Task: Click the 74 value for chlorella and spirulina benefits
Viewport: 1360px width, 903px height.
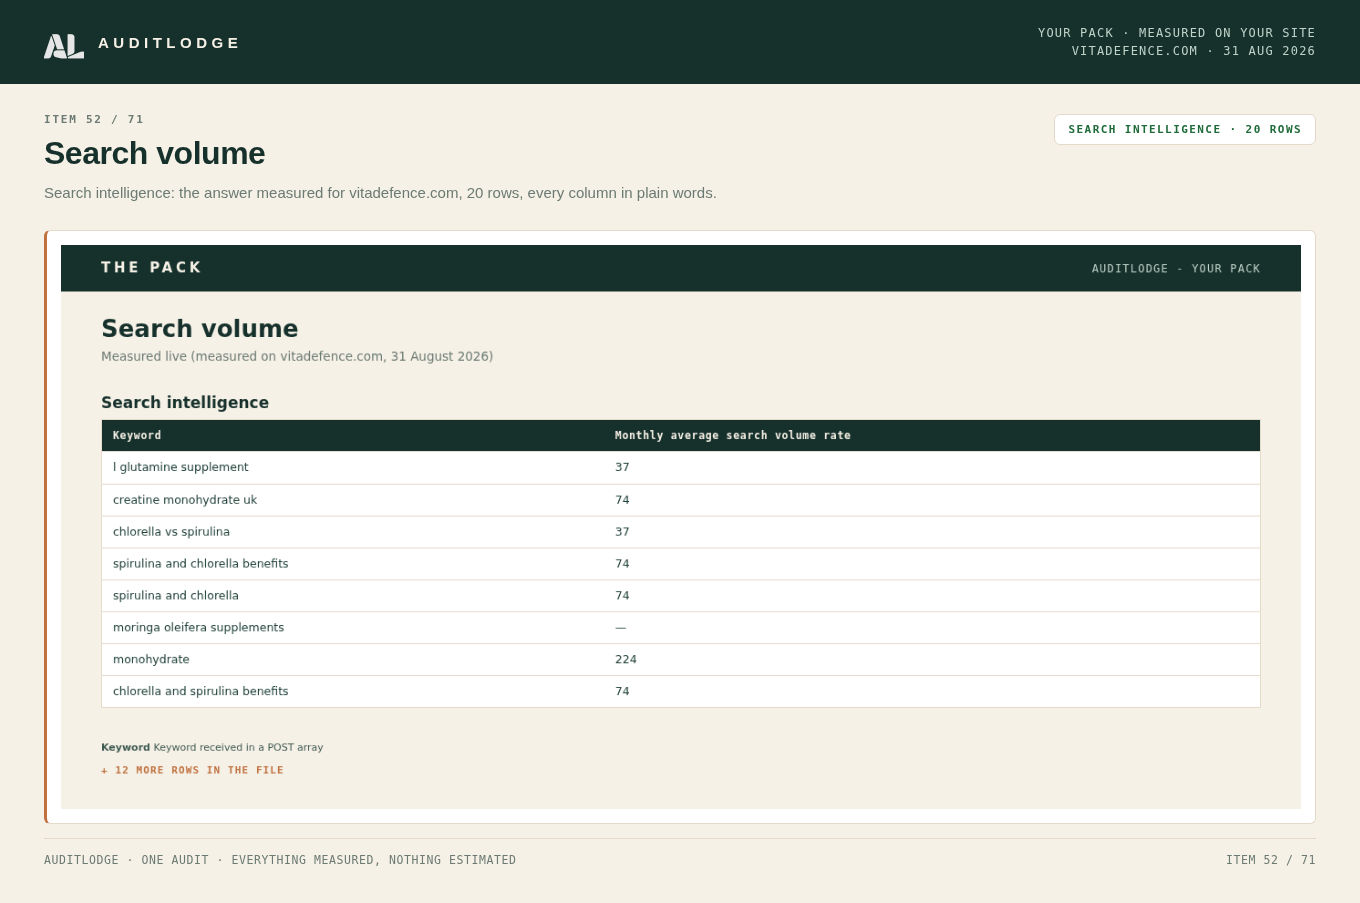Action: pyautogui.click(x=622, y=692)
